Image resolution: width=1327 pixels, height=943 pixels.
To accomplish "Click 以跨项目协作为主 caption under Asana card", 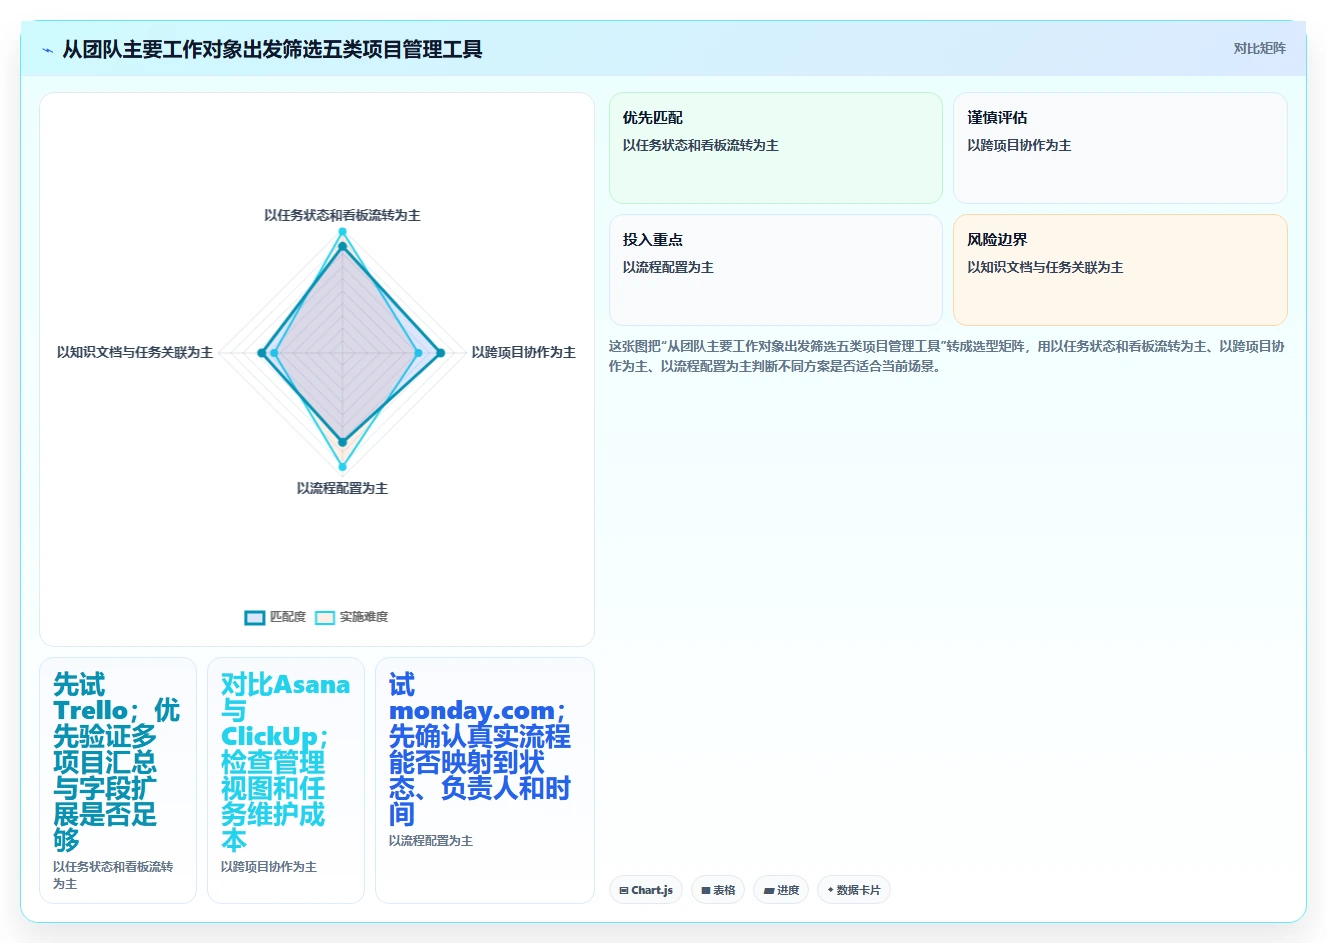I will click(x=269, y=867).
